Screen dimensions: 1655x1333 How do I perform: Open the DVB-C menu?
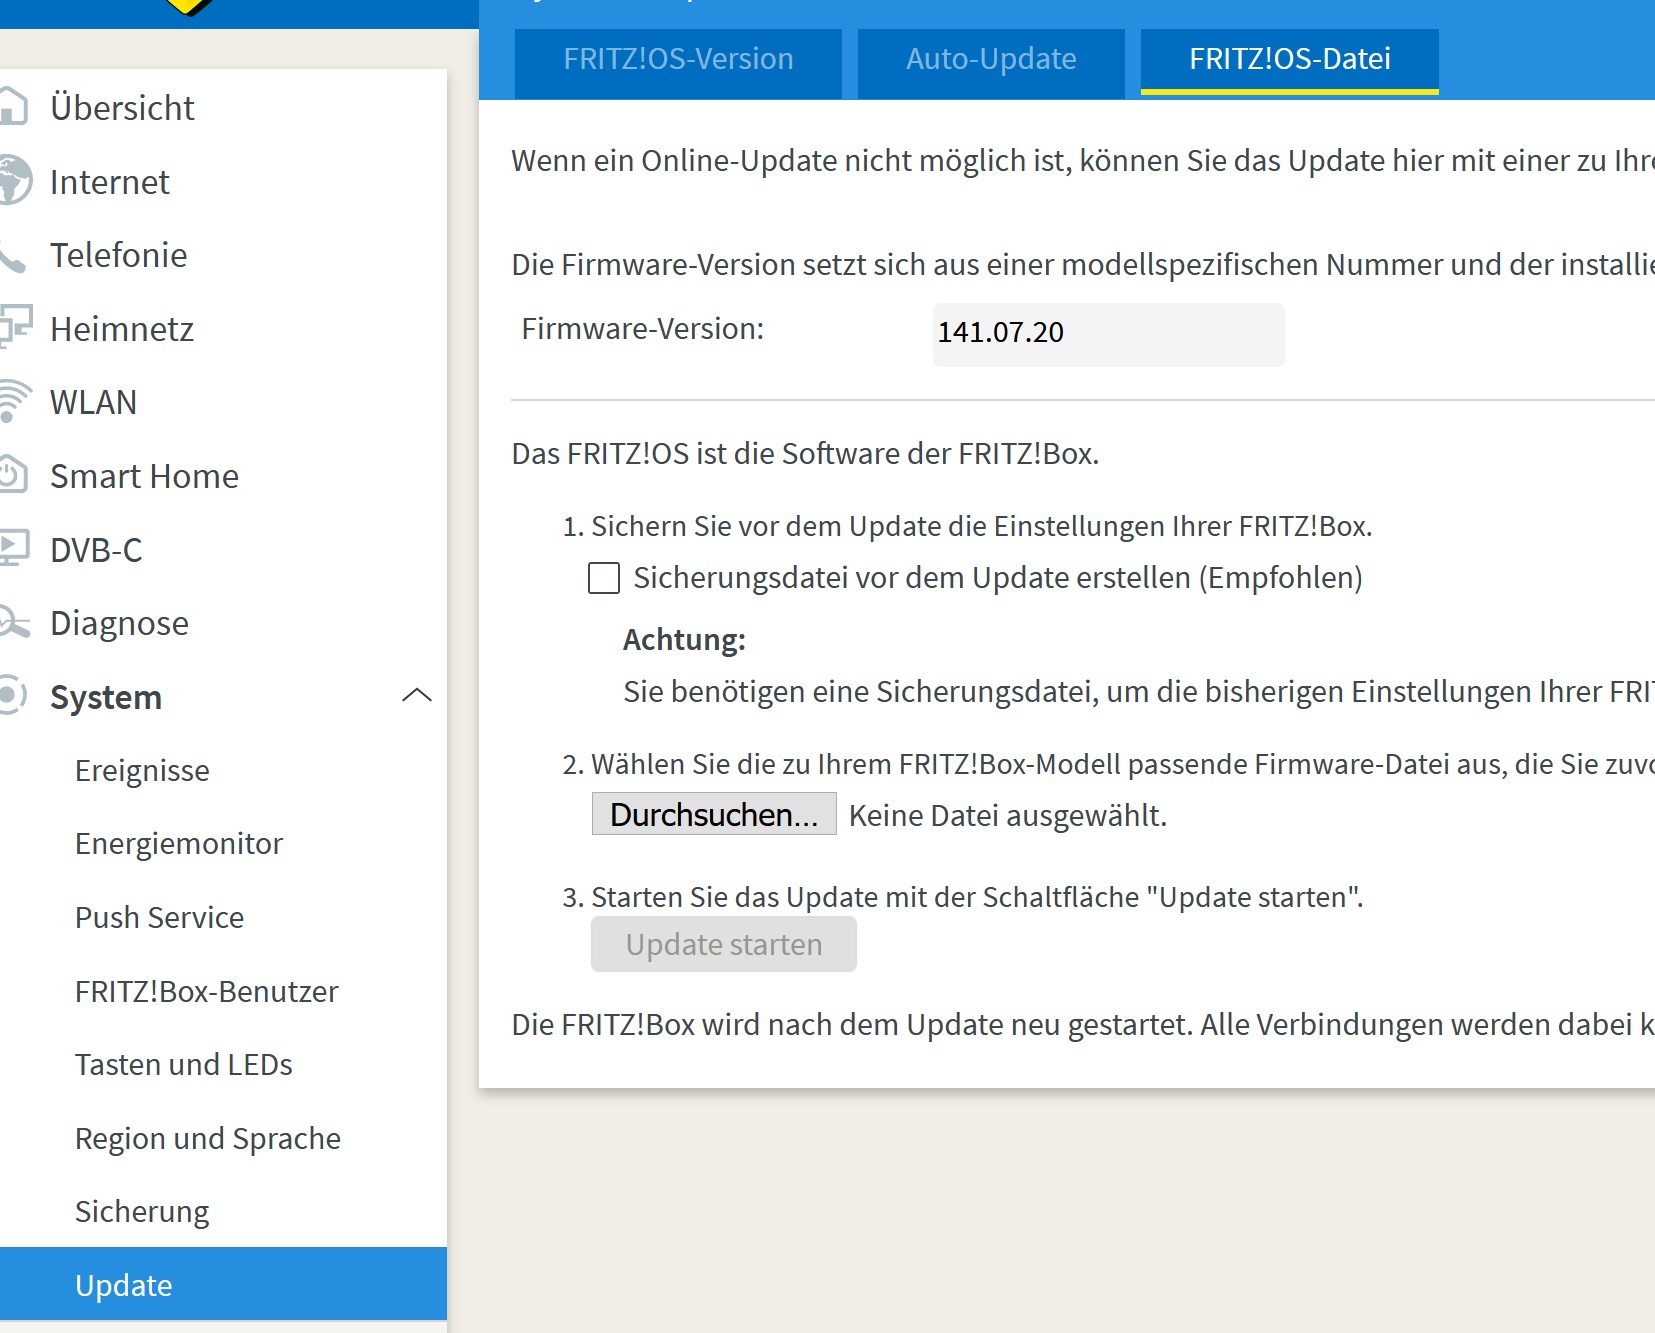(x=96, y=550)
